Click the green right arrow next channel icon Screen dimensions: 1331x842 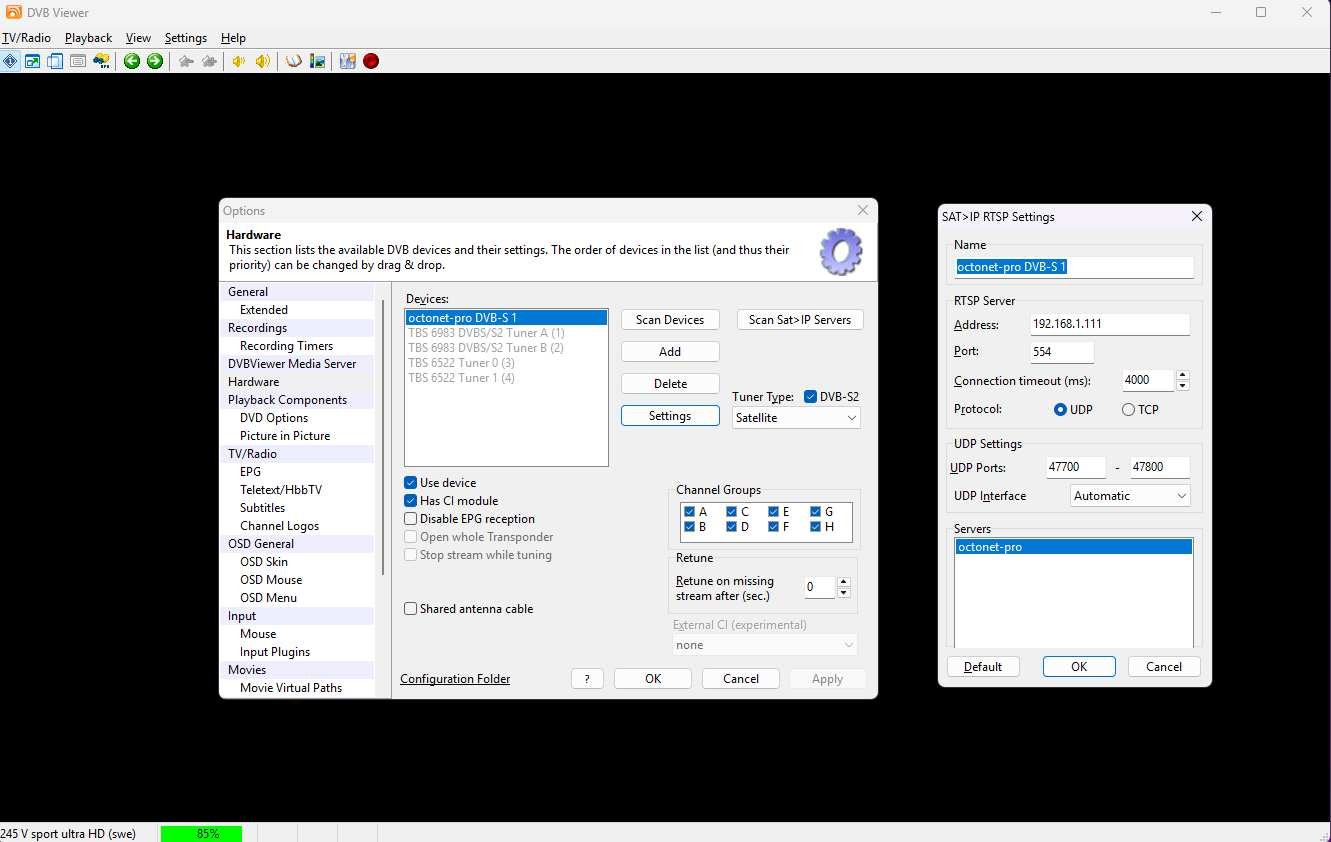pyautogui.click(x=155, y=61)
